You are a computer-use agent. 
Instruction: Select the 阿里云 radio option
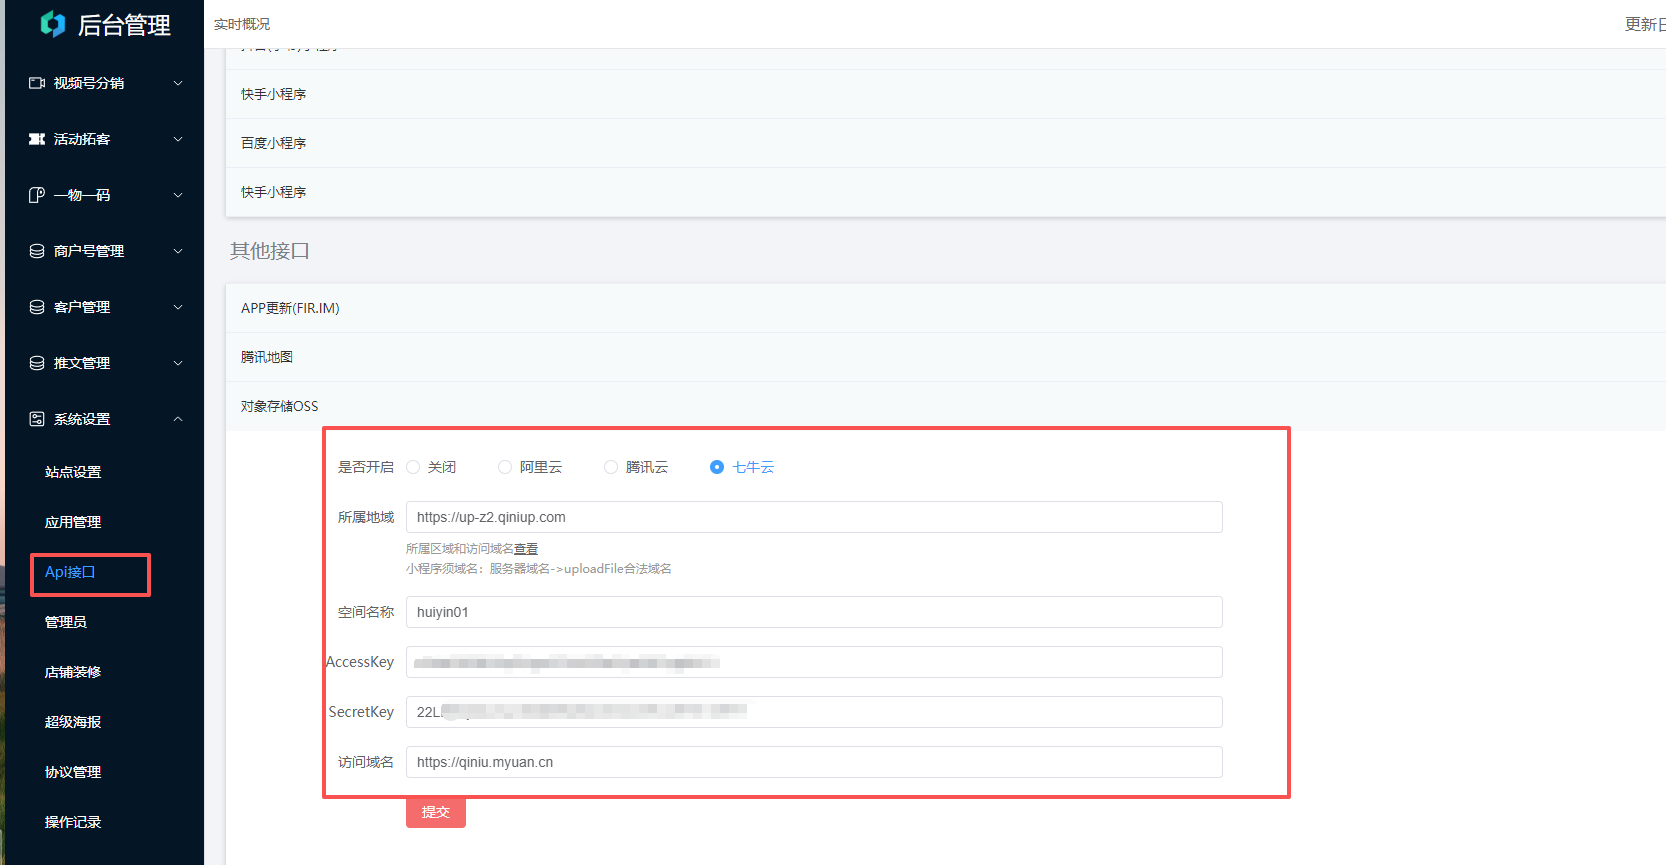(505, 467)
